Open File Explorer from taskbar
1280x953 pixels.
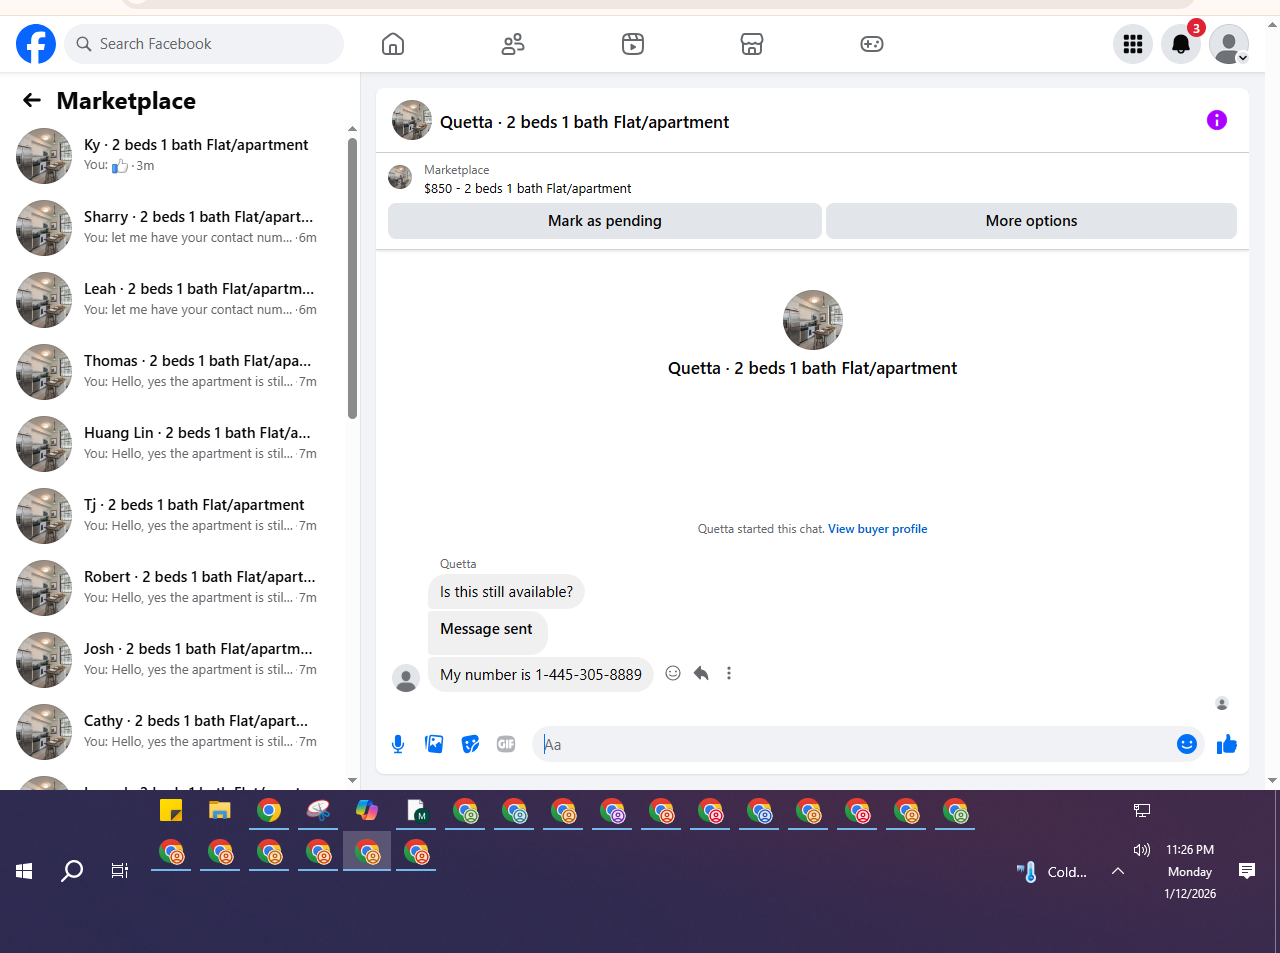click(x=220, y=810)
